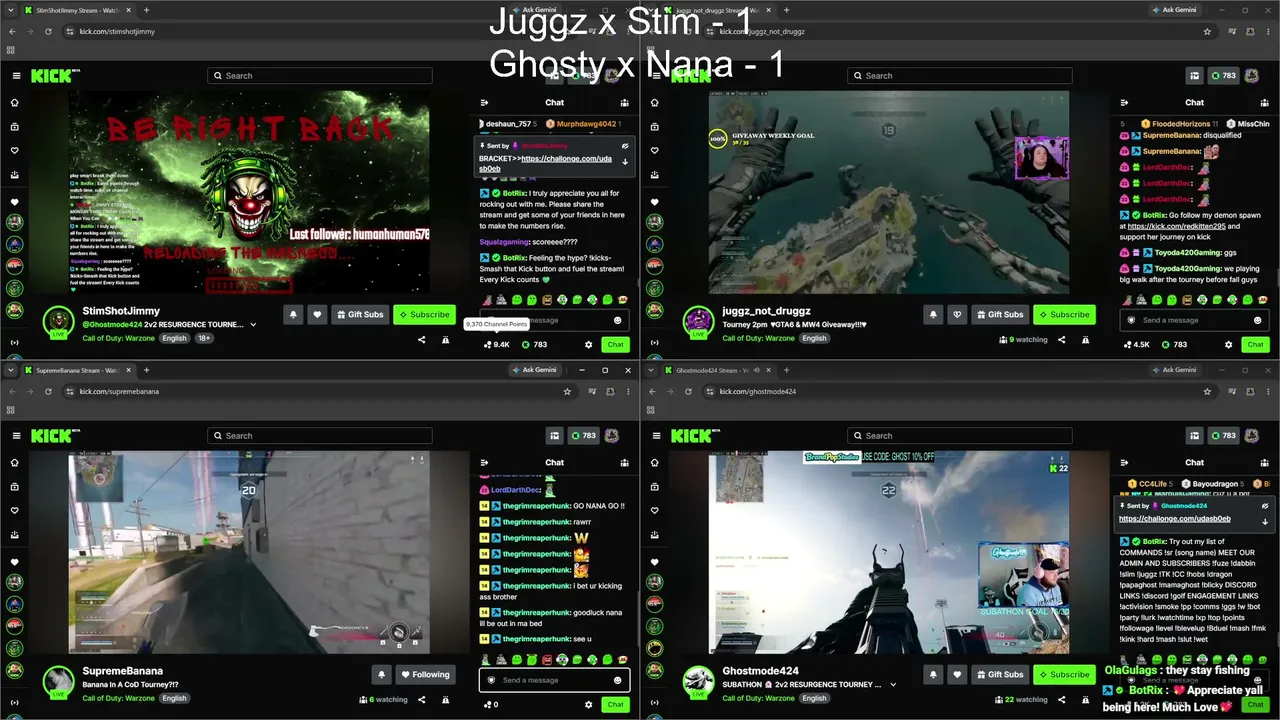Image resolution: width=1280 pixels, height=720 pixels.
Task: Follow juggz_not_druggz with the heart button
Action: point(957,314)
